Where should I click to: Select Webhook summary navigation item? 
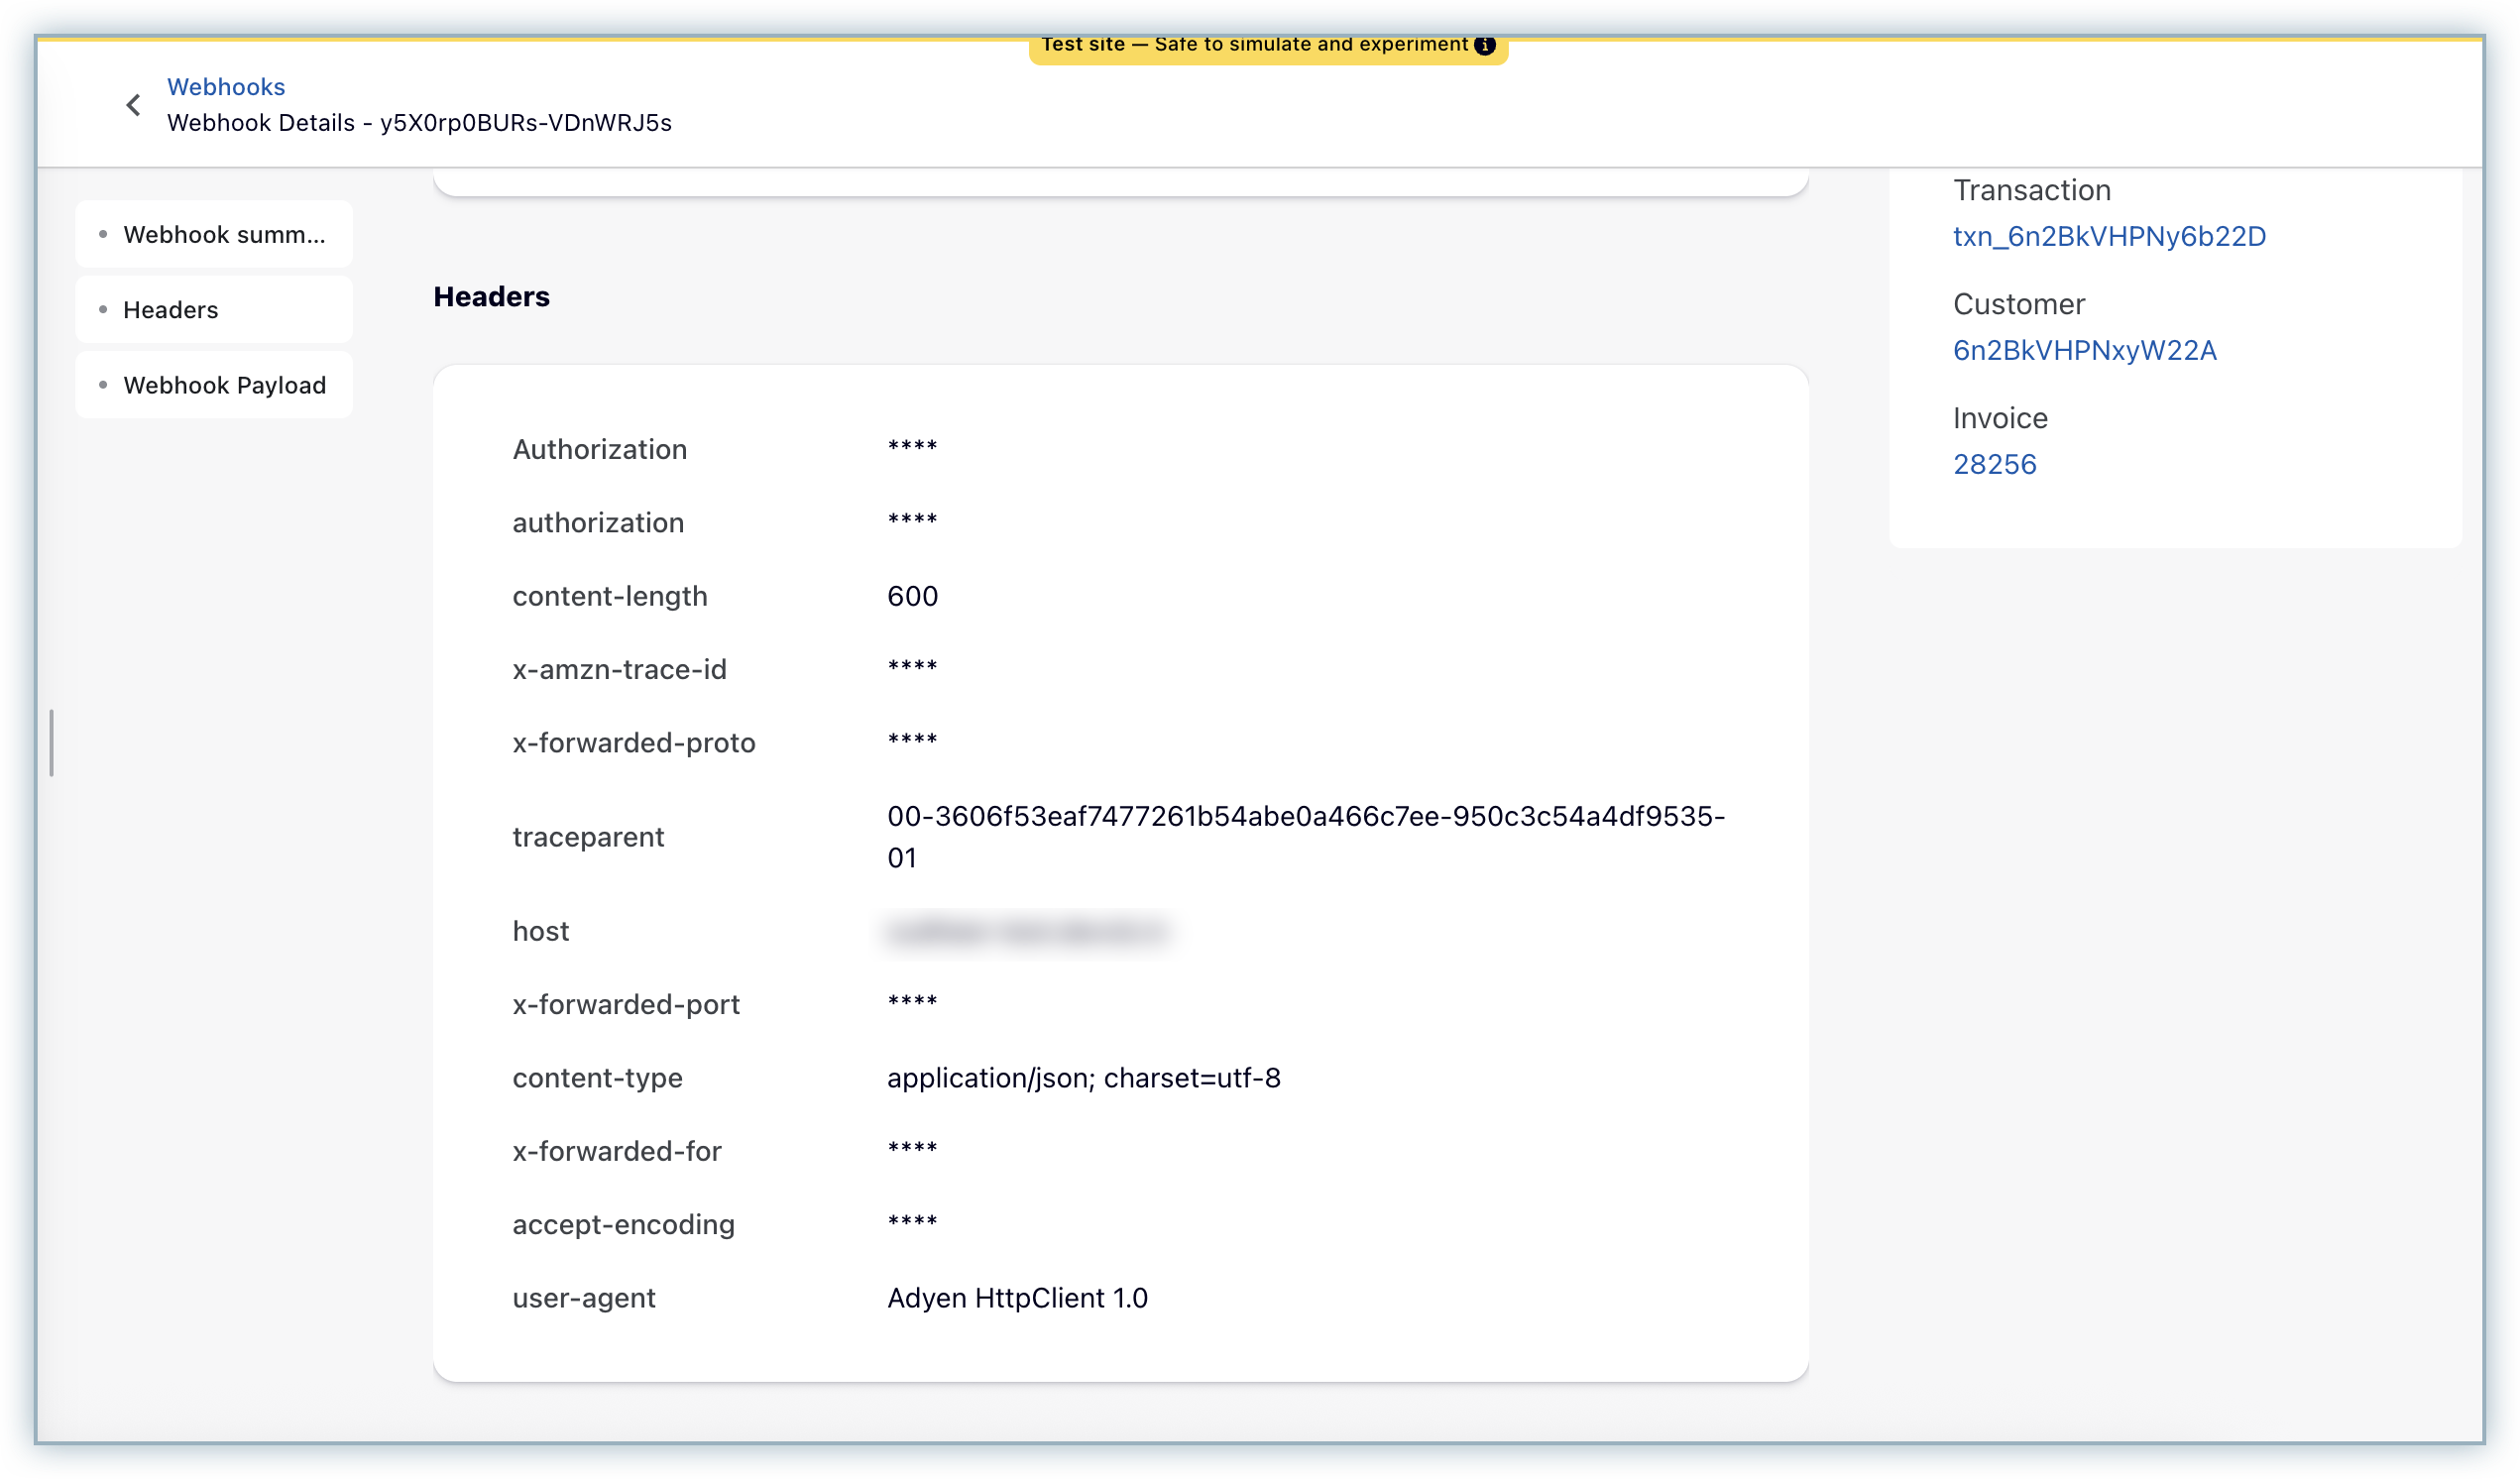[224, 234]
